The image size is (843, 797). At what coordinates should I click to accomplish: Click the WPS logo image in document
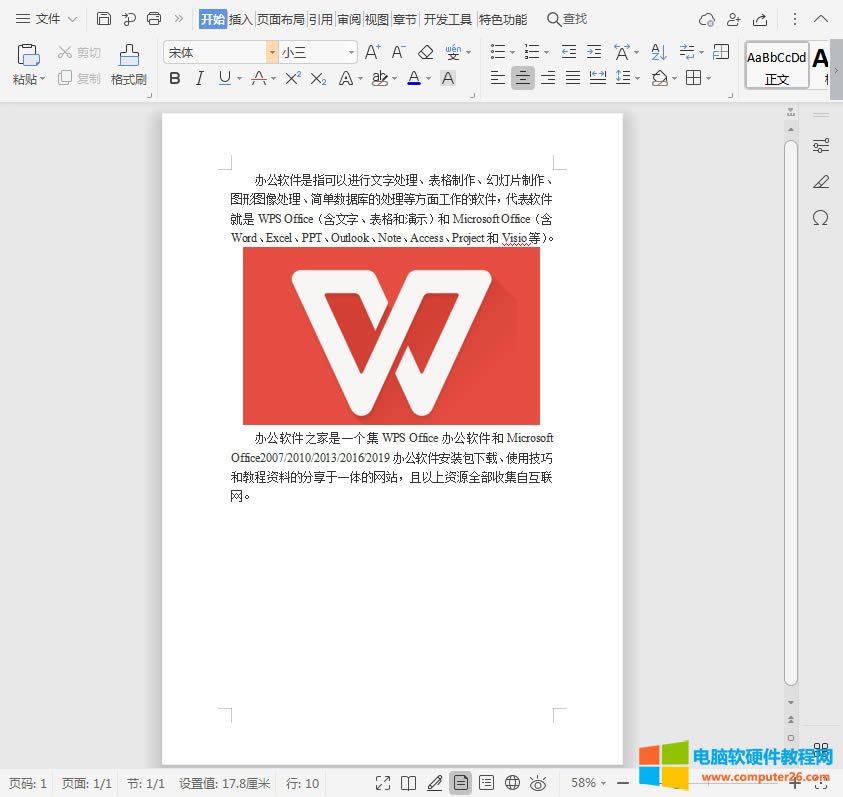(391, 336)
